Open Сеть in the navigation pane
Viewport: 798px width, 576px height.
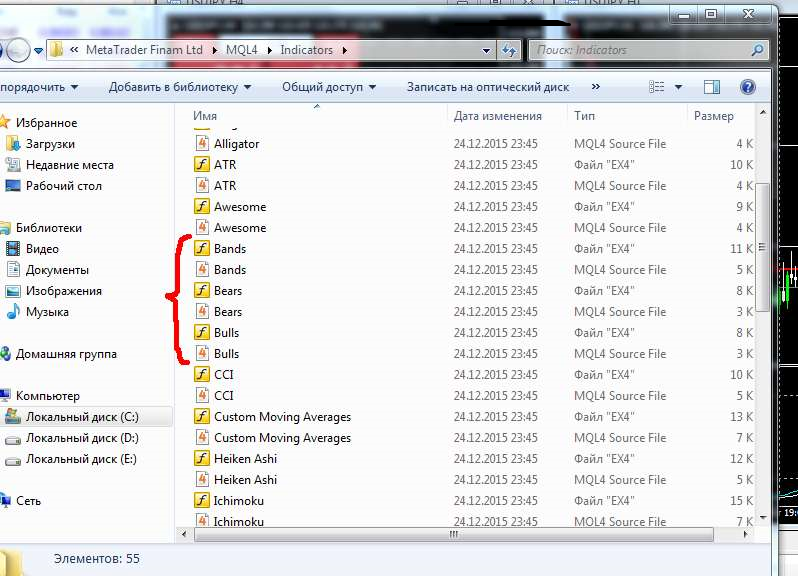[21, 501]
